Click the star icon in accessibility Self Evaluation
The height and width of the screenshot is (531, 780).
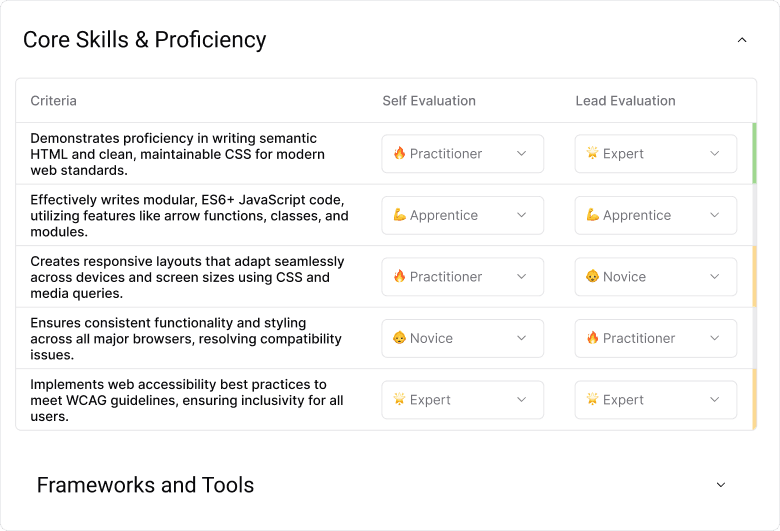[x=399, y=400]
